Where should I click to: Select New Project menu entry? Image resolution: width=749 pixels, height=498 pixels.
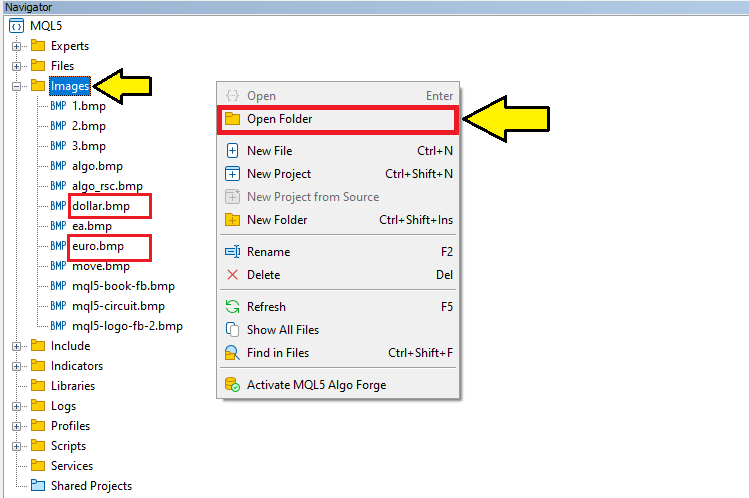coord(338,174)
